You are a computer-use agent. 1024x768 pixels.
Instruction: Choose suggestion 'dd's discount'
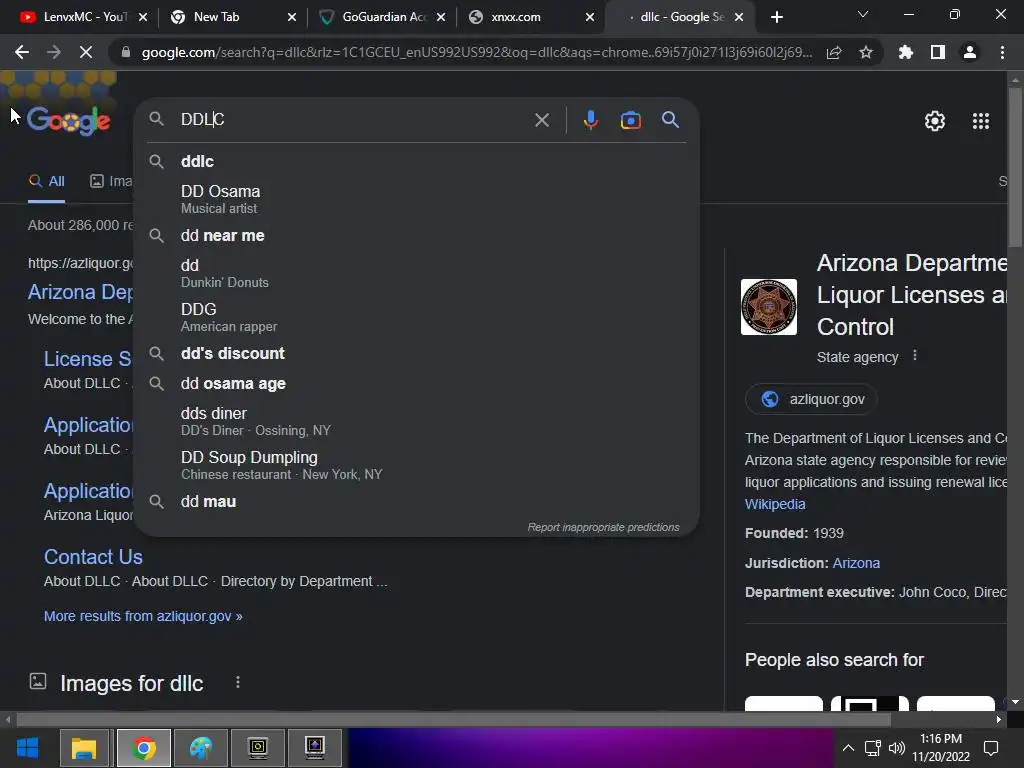(417, 353)
